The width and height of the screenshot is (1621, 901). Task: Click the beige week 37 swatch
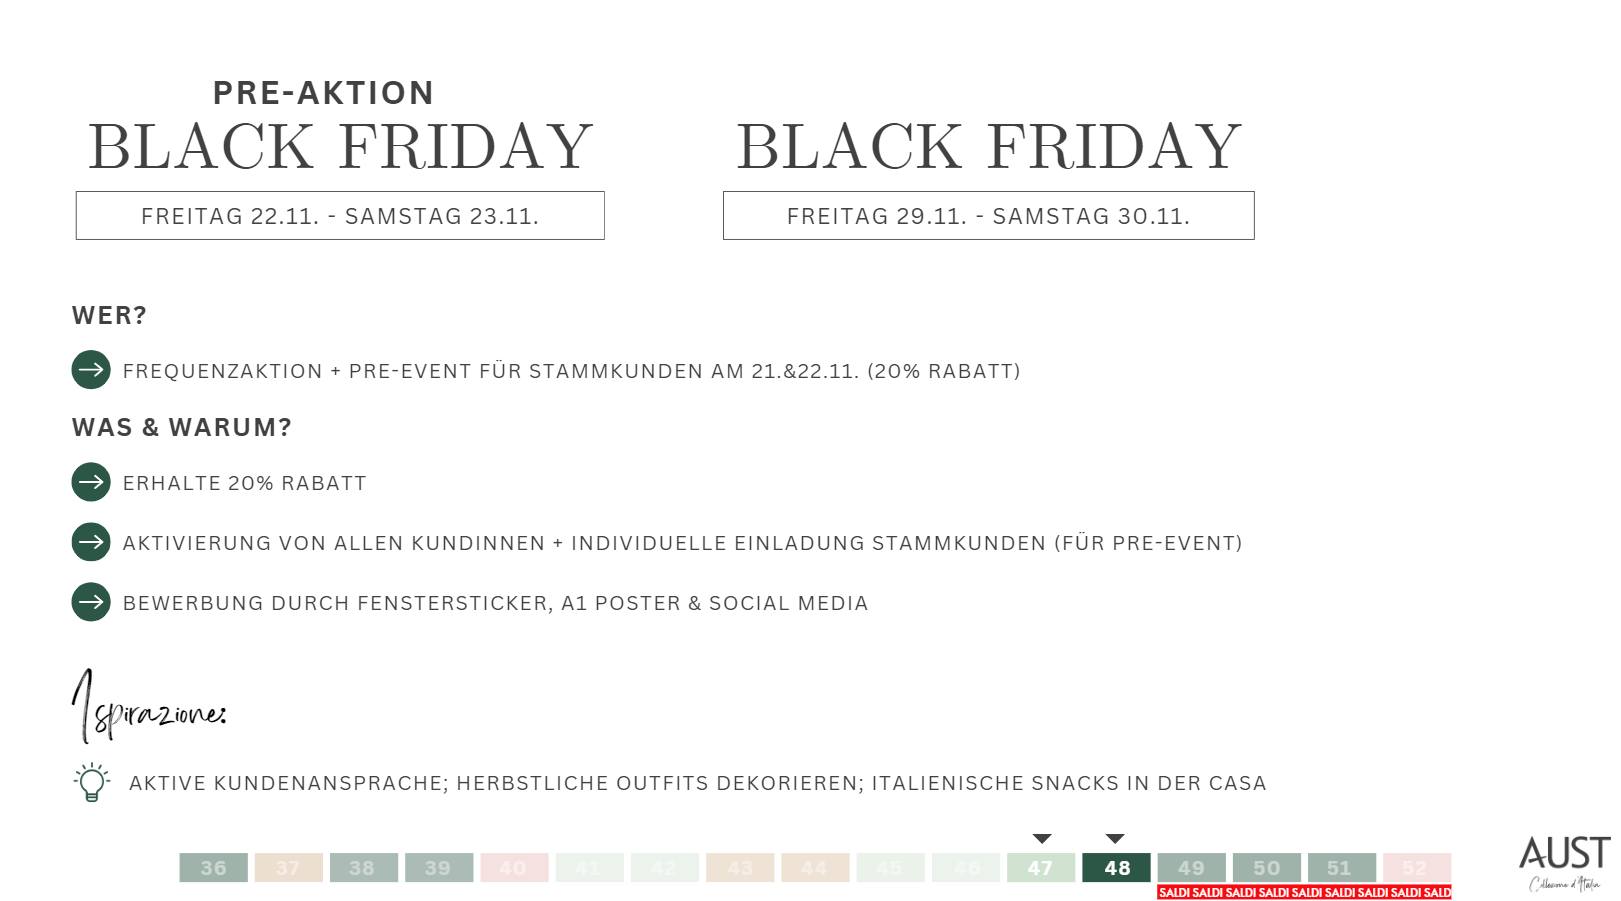[x=288, y=868]
